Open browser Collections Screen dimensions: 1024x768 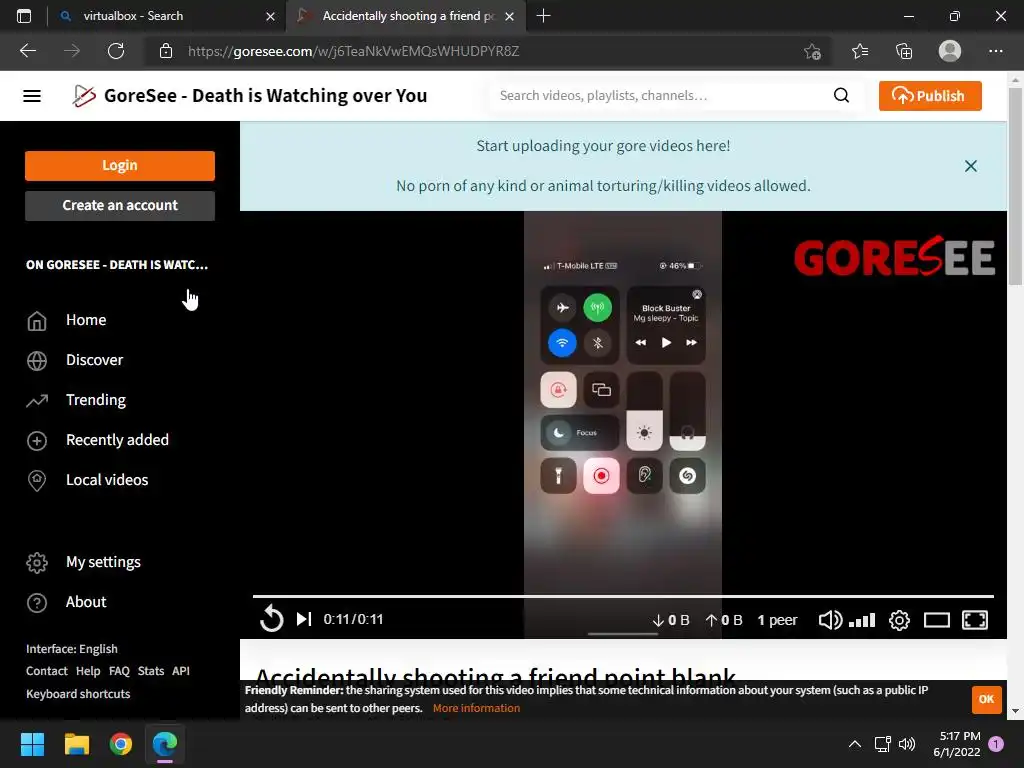904,51
